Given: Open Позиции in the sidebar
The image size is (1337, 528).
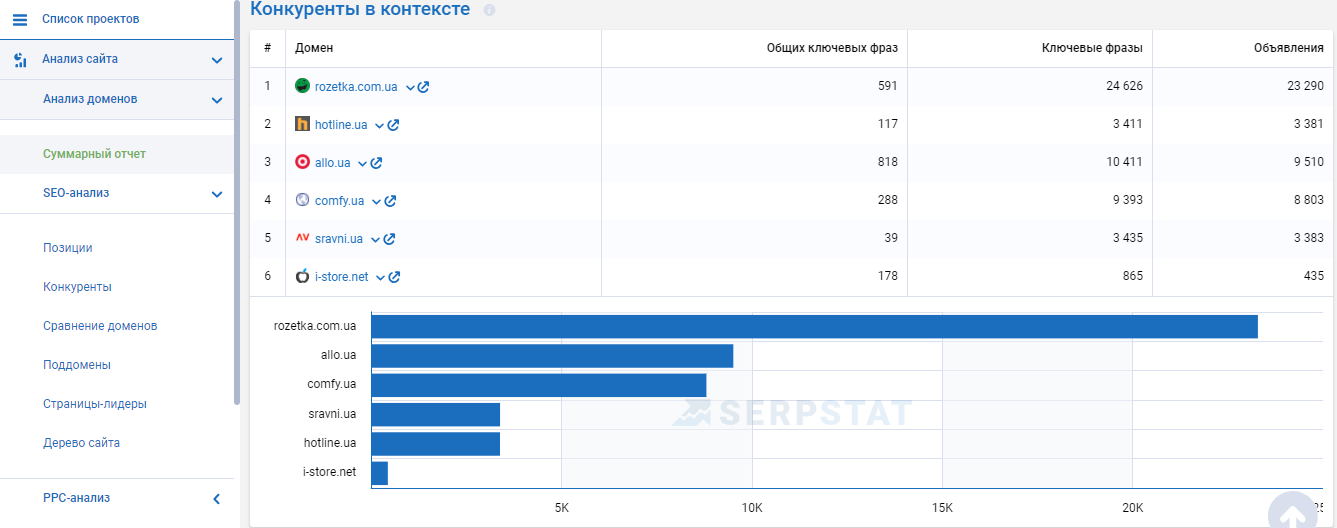Looking at the screenshot, I should click(x=68, y=248).
